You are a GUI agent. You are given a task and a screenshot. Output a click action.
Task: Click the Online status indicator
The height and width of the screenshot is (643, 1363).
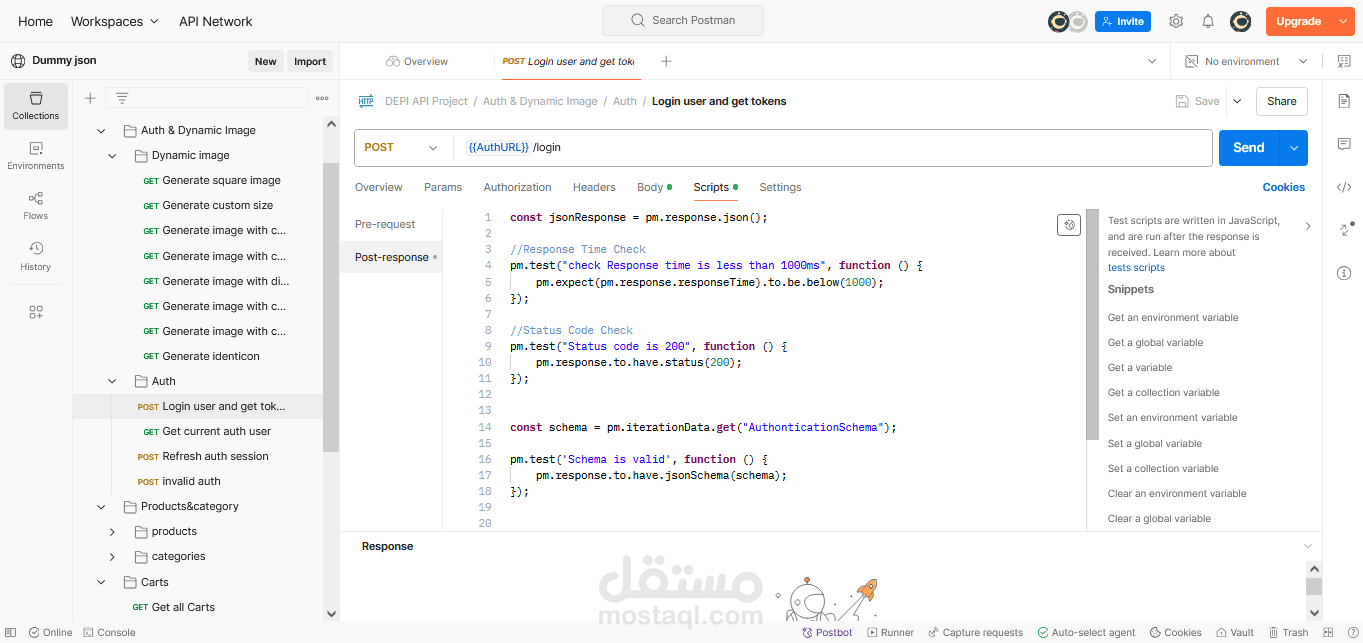[x=50, y=632]
